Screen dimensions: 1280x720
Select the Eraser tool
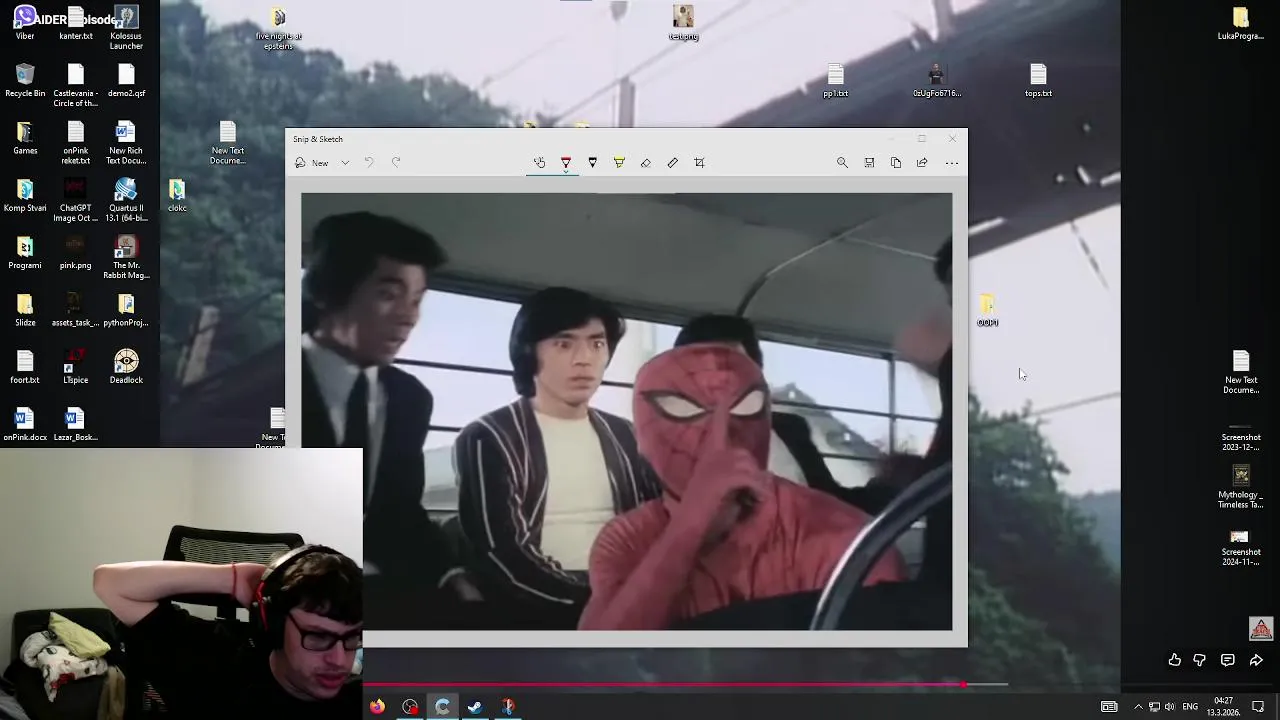coord(646,163)
